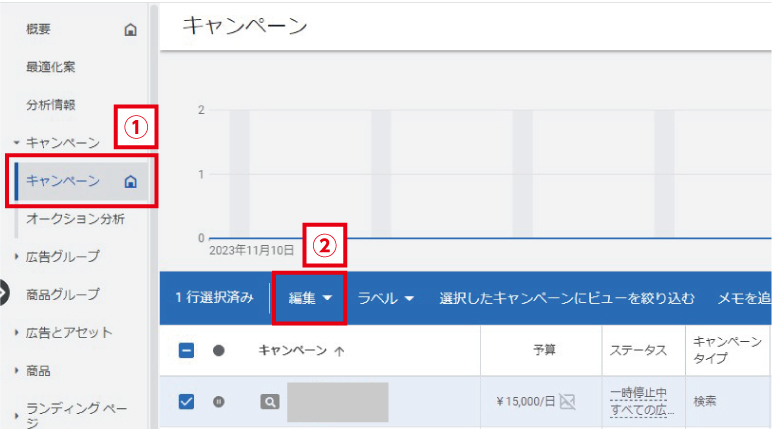
Task: Click the budget chart icon next to ¥15,000/日
Action: point(568,402)
